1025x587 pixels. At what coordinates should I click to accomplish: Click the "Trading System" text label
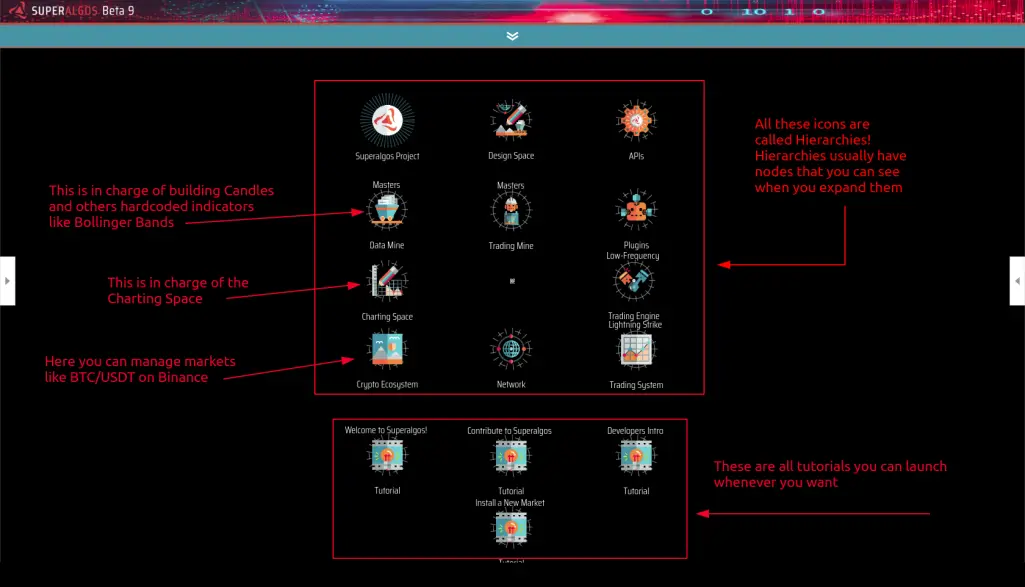[x=636, y=385]
